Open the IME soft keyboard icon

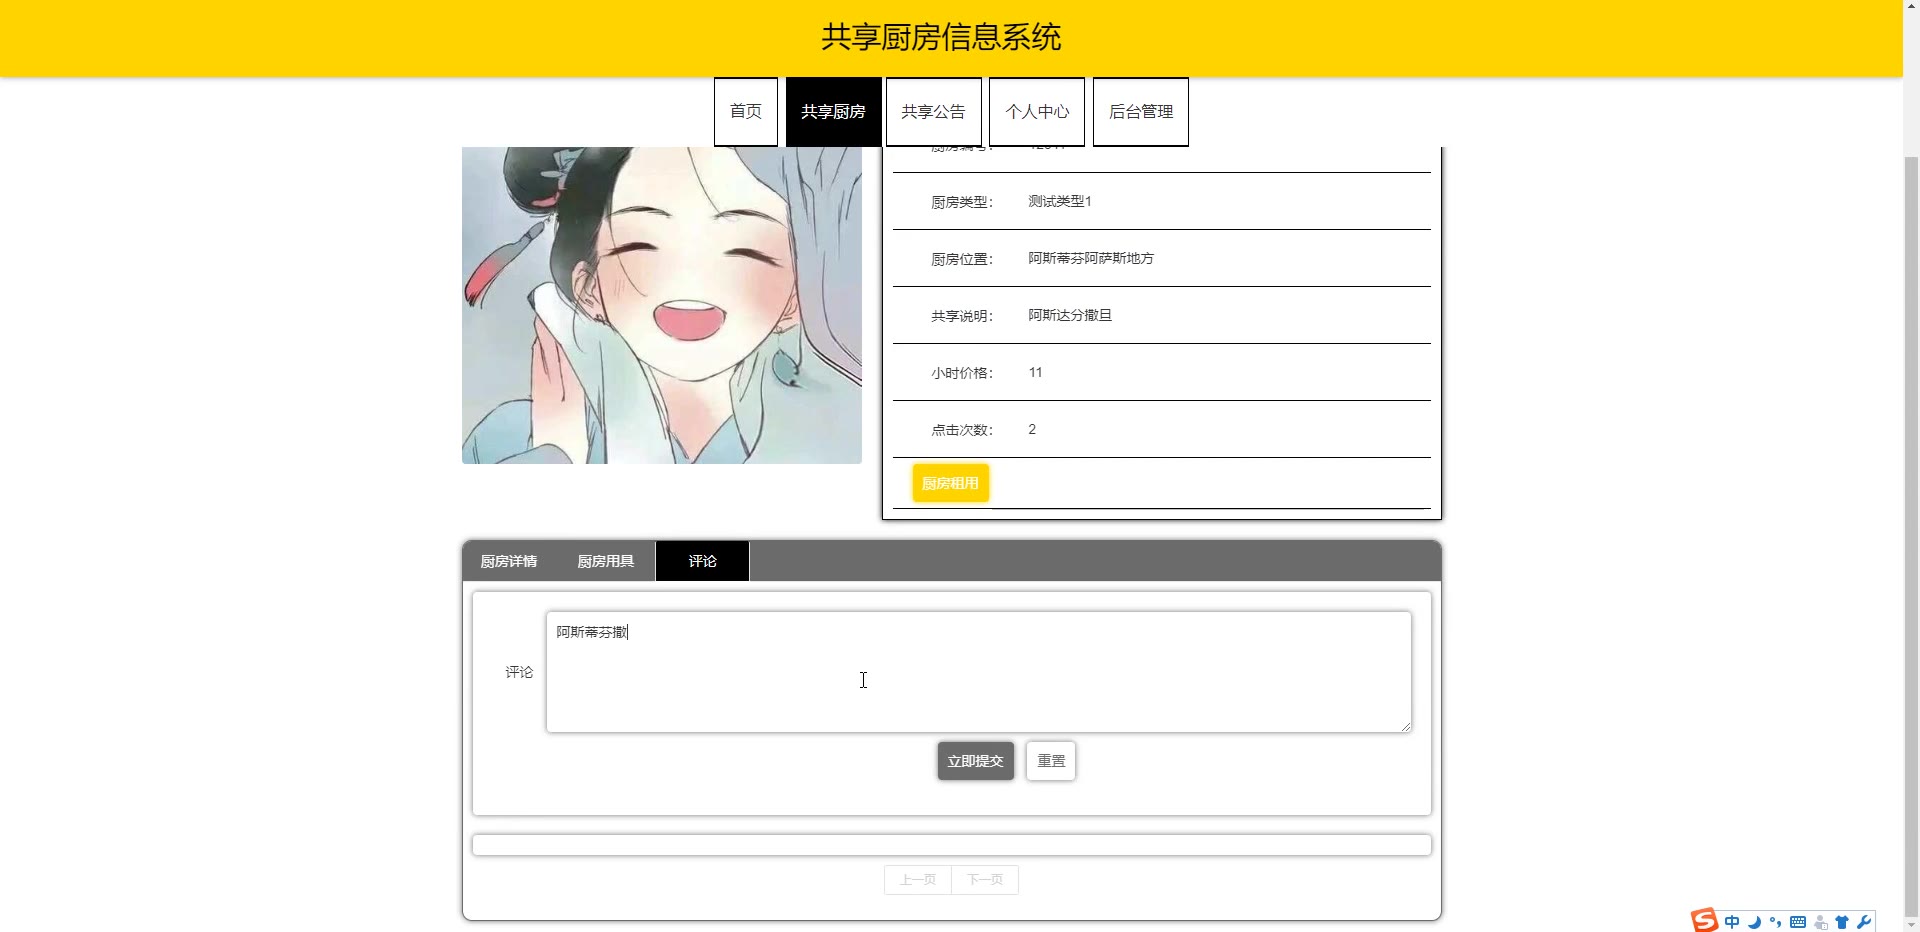[x=1798, y=922]
